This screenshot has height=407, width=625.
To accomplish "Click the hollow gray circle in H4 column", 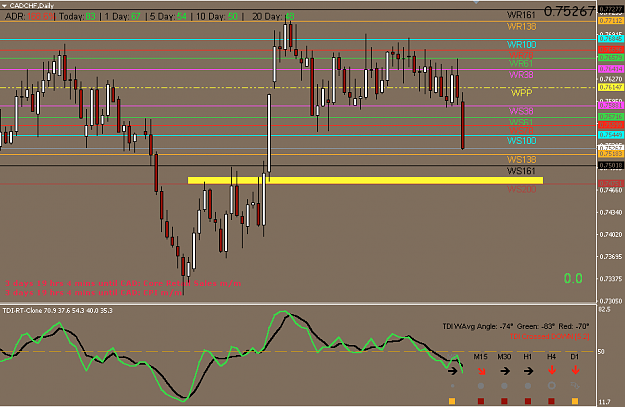I will (552, 386).
